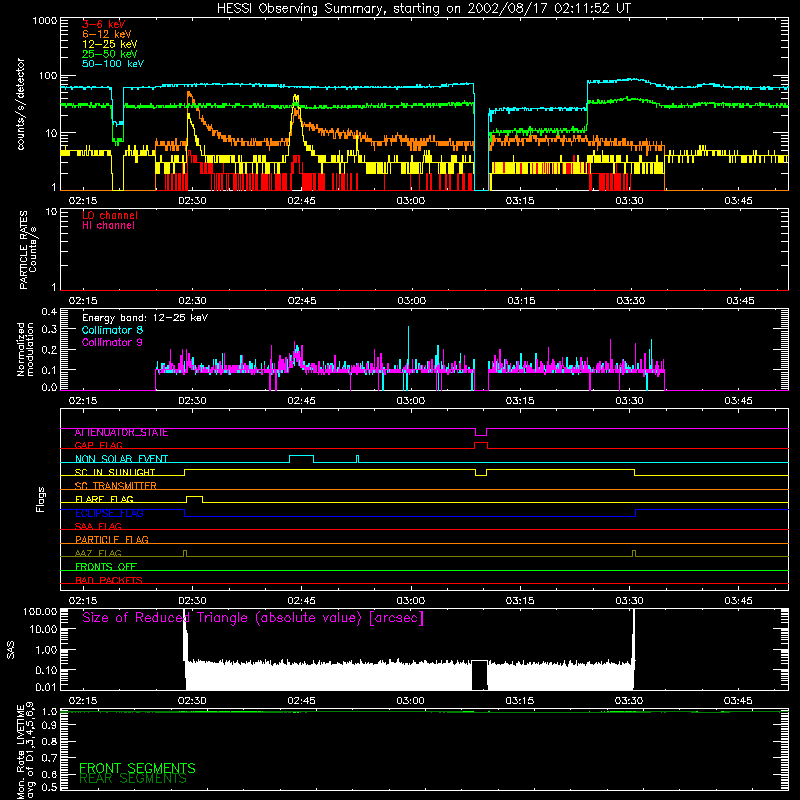Image resolution: width=800 pixels, height=800 pixels.
Task: Click the PARTICLE_FLAG label
Action: tap(112, 540)
